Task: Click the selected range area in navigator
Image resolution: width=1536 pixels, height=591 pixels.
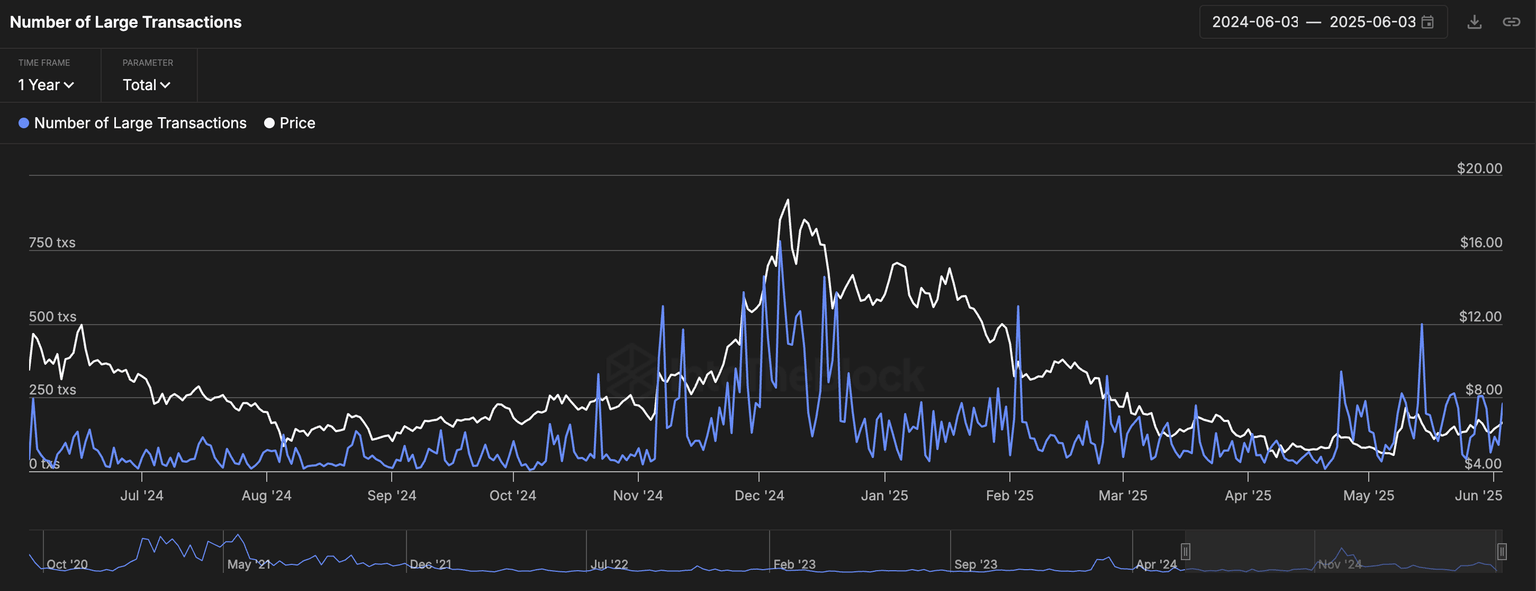Action: coord(1343,551)
